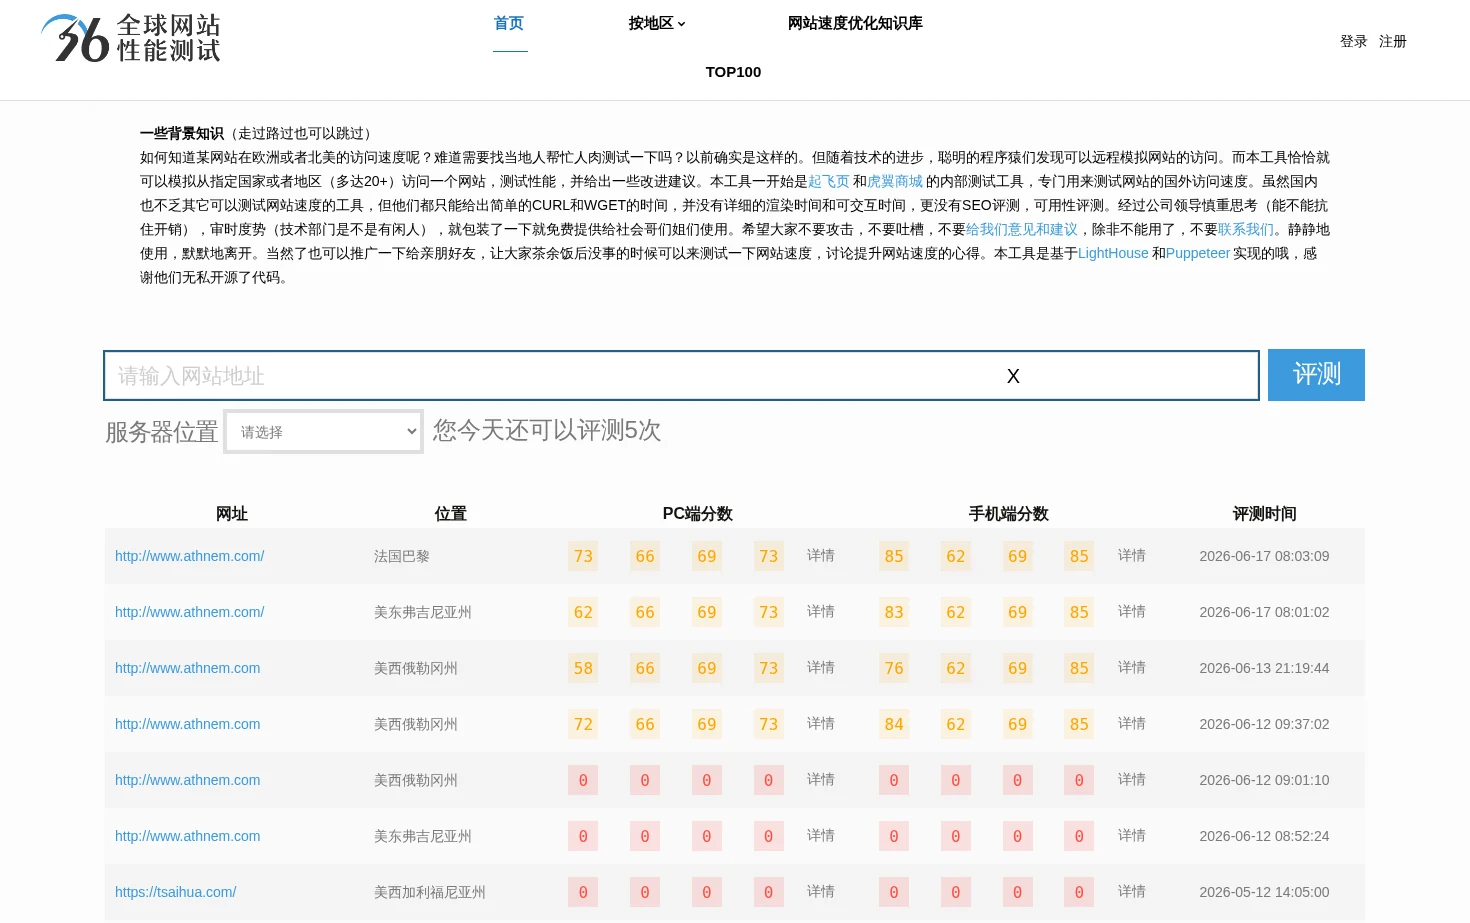1470x923 pixels.
Task: Open athnem.com link tested 2026-06-12 09:01:10
Action: [188, 780]
